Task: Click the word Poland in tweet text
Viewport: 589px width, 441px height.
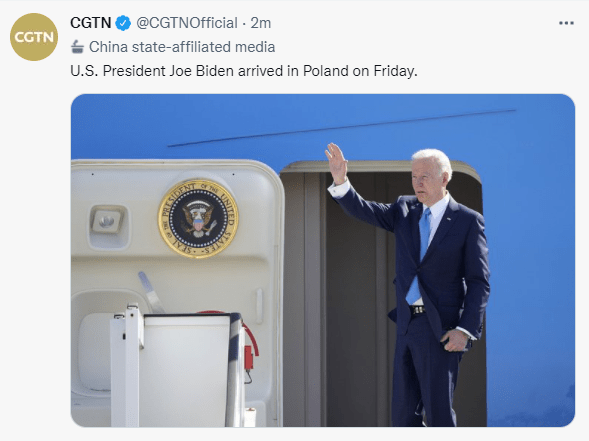Action: pyautogui.click(x=326, y=71)
